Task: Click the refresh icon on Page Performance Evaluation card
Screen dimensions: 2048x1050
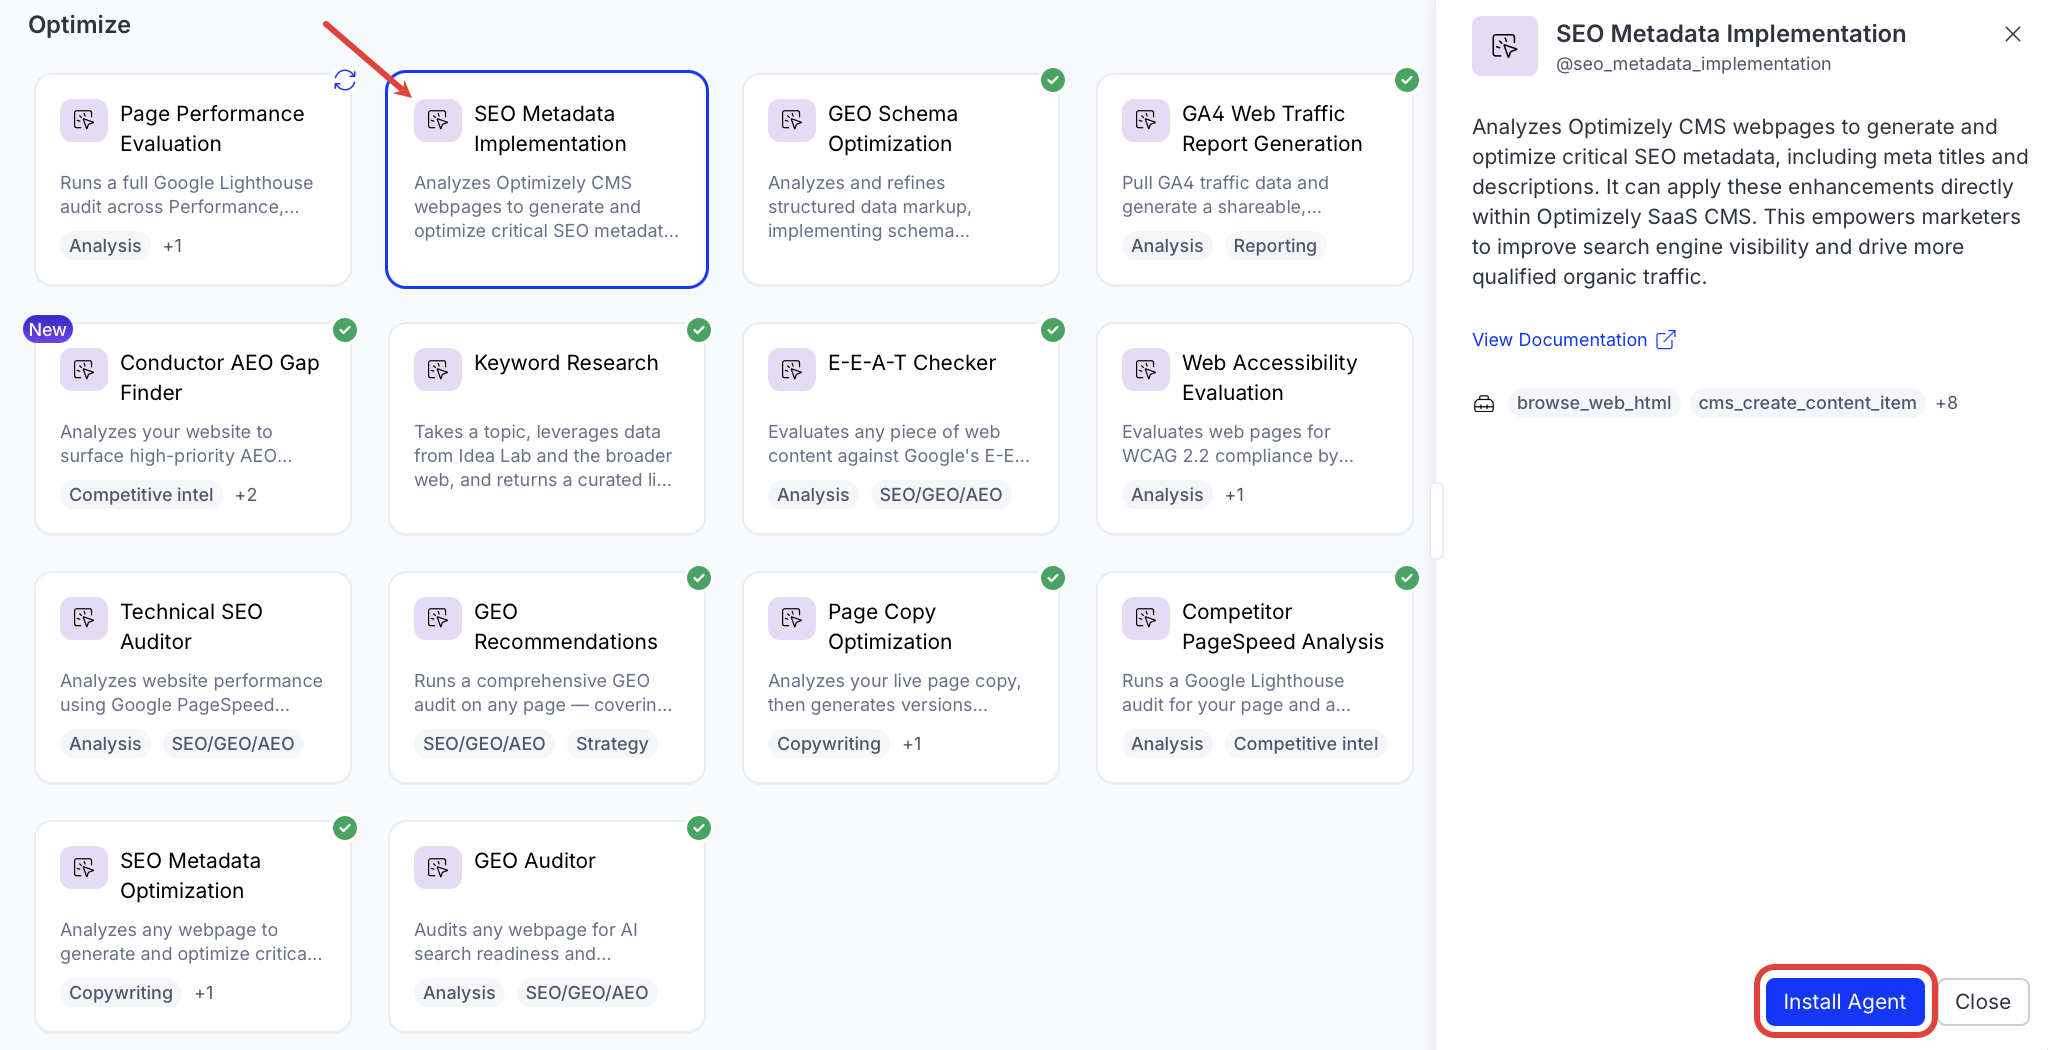Action: [345, 80]
